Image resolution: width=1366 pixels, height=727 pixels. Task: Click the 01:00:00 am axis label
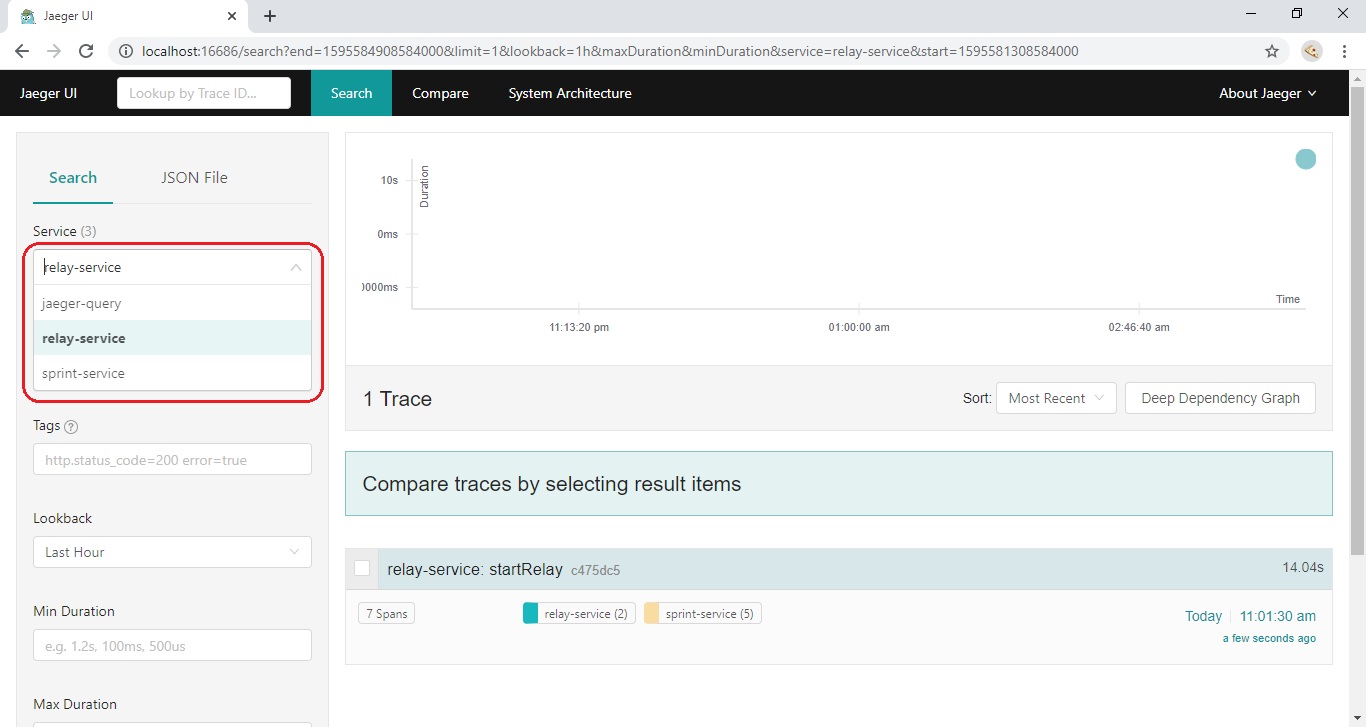click(859, 327)
